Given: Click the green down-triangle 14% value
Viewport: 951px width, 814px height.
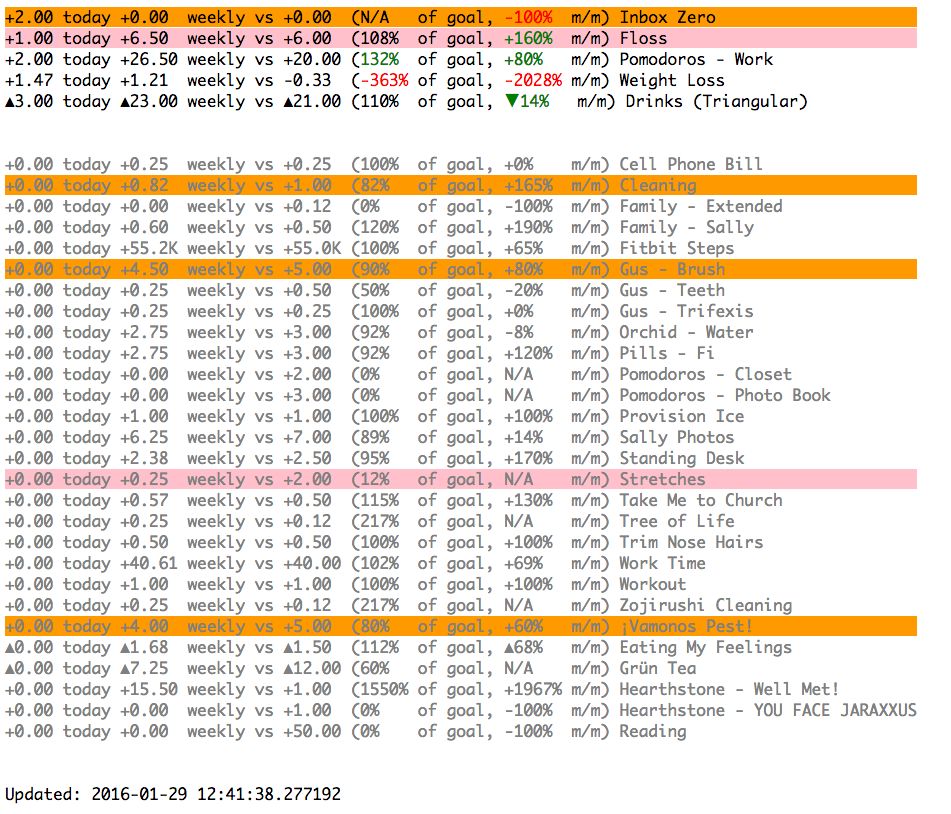Looking at the screenshot, I should coord(528,101).
